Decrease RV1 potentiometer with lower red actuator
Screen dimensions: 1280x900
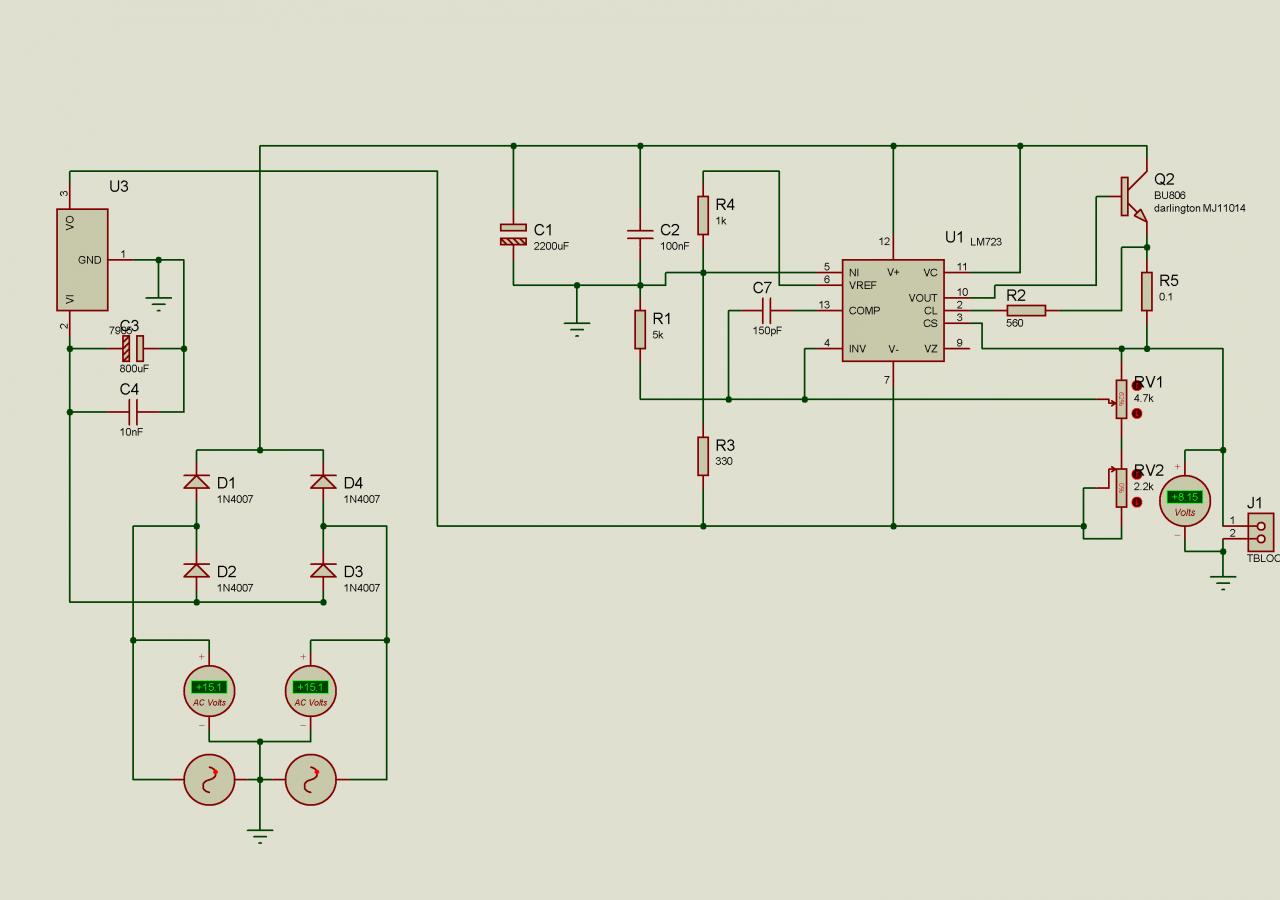pos(1137,412)
